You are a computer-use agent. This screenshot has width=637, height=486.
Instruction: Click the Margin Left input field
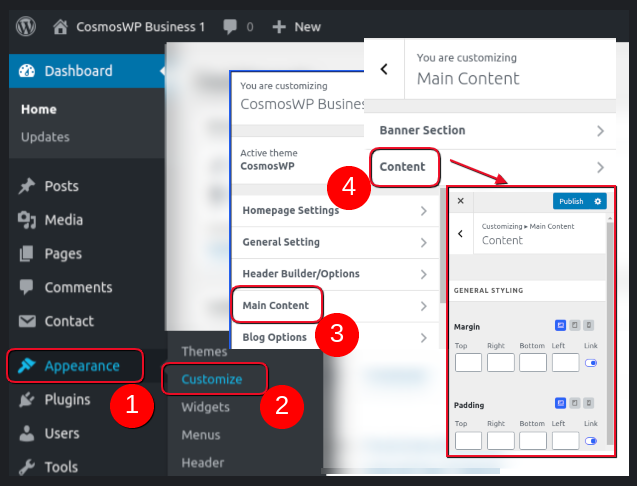565,362
